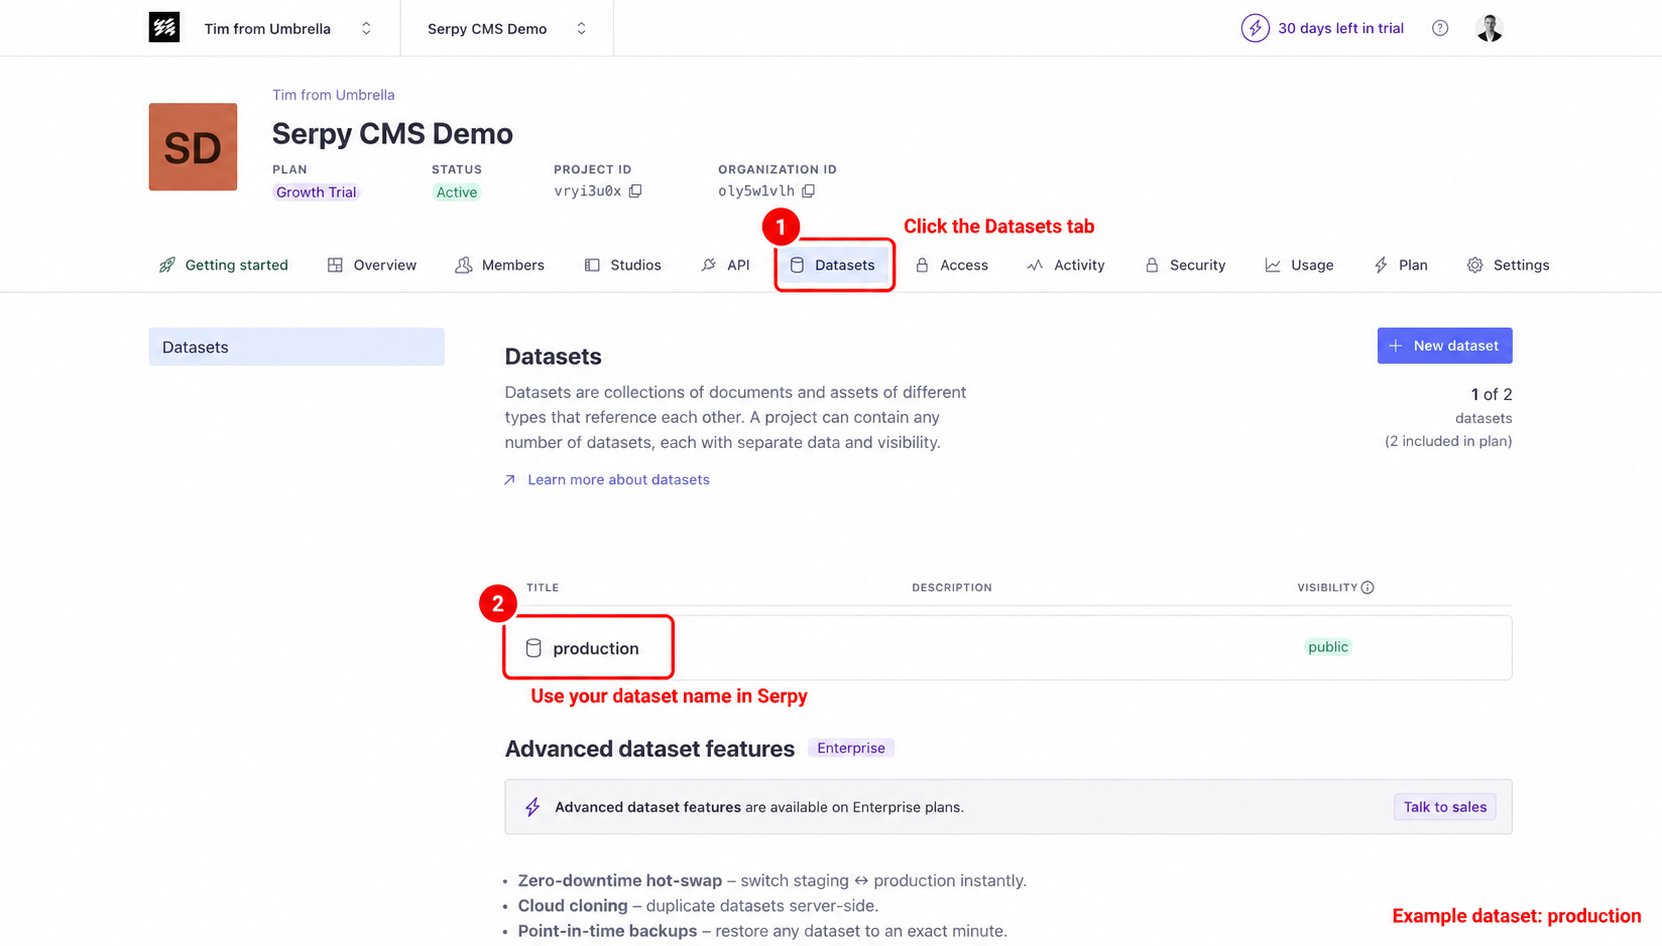Show the Usage tab
This screenshot has width=1662, height=946.
pos(1299,265)
